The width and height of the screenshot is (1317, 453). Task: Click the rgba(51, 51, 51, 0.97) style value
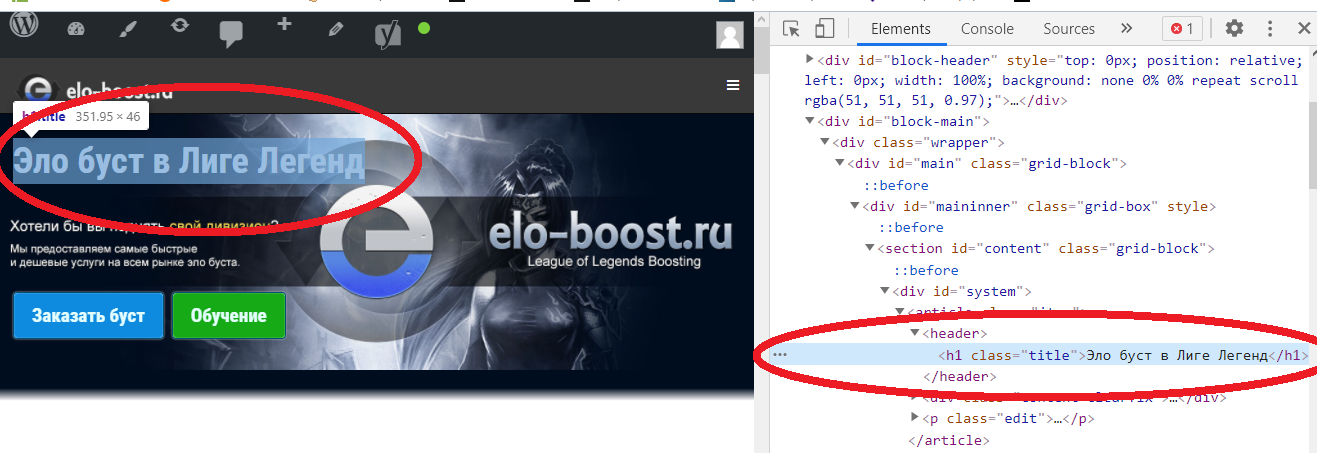pos(907,101)
